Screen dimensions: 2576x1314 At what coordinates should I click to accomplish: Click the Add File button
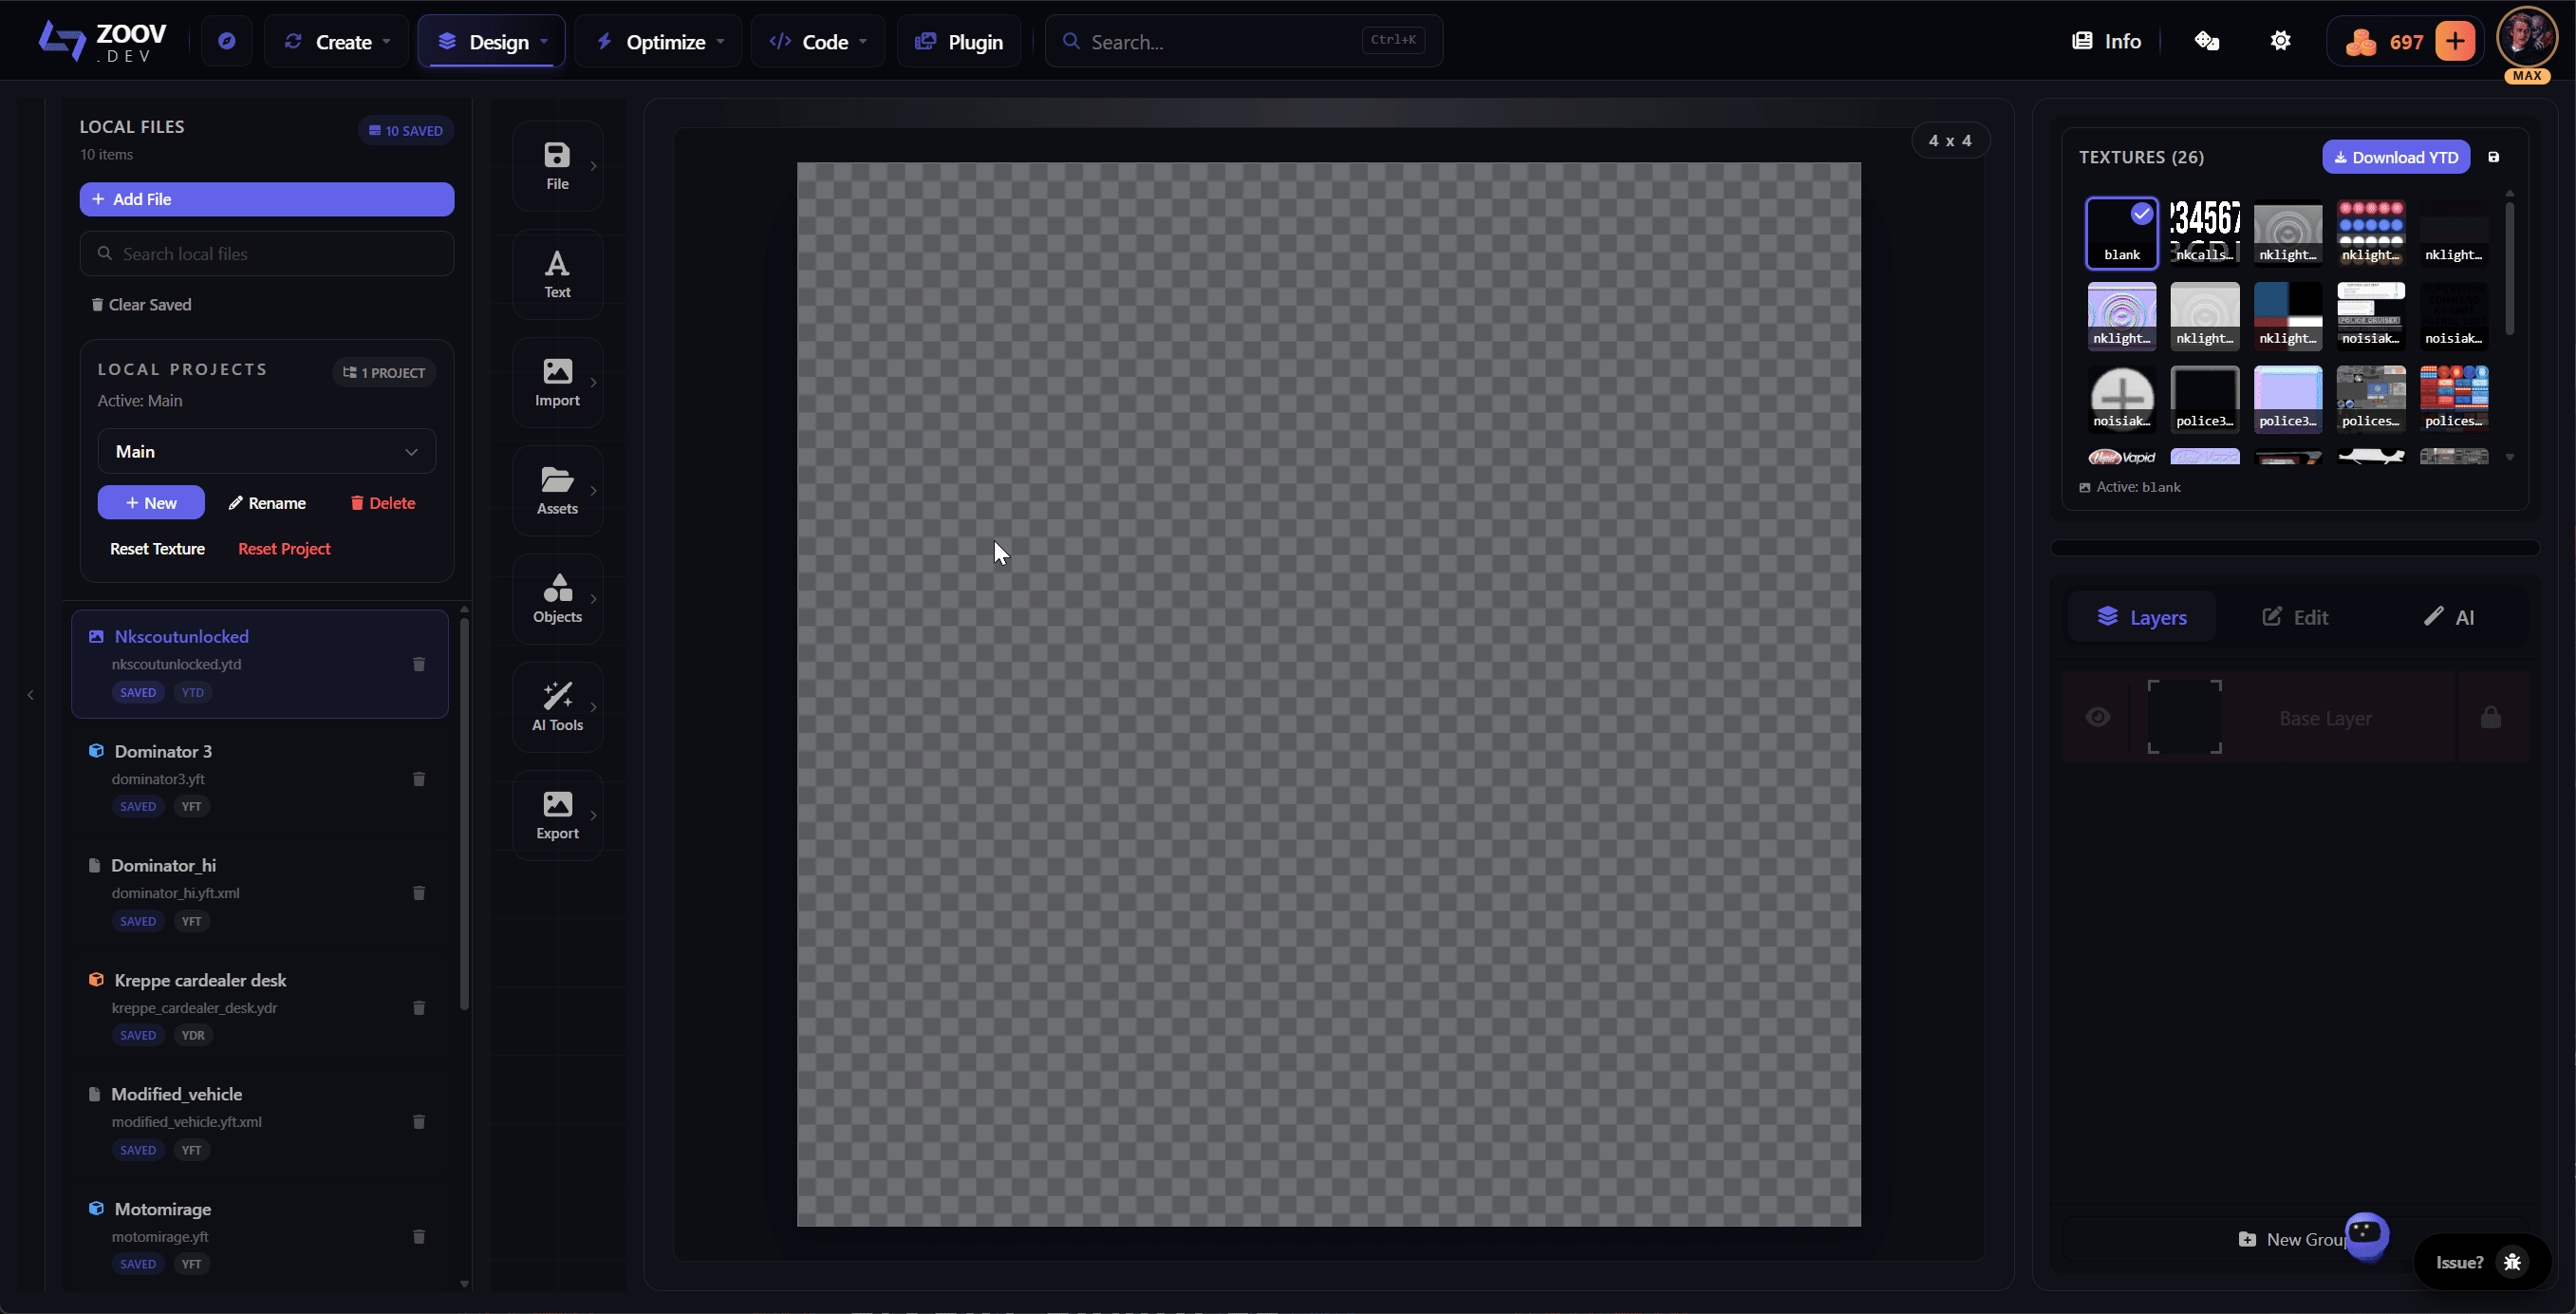click(x=266, y=199)
